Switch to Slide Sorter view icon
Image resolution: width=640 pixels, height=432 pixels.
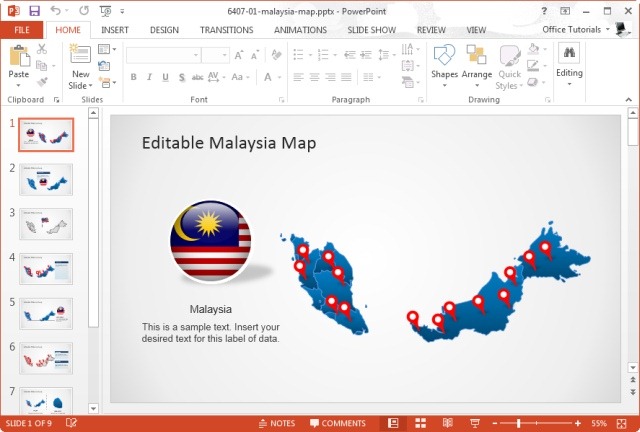click(x=420, y=423)
